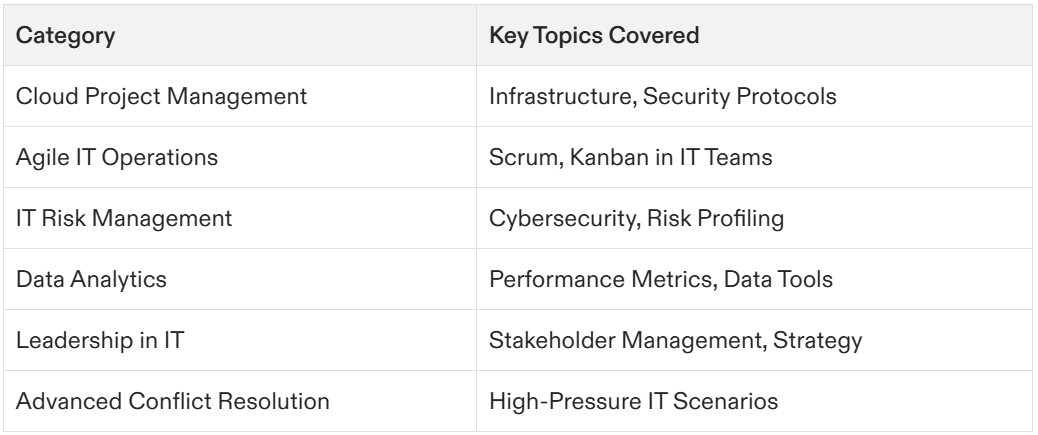Click the text Data Tools
Viewport: 1038px width, 435px height.
pyautogui.click(x=778, y=279)
